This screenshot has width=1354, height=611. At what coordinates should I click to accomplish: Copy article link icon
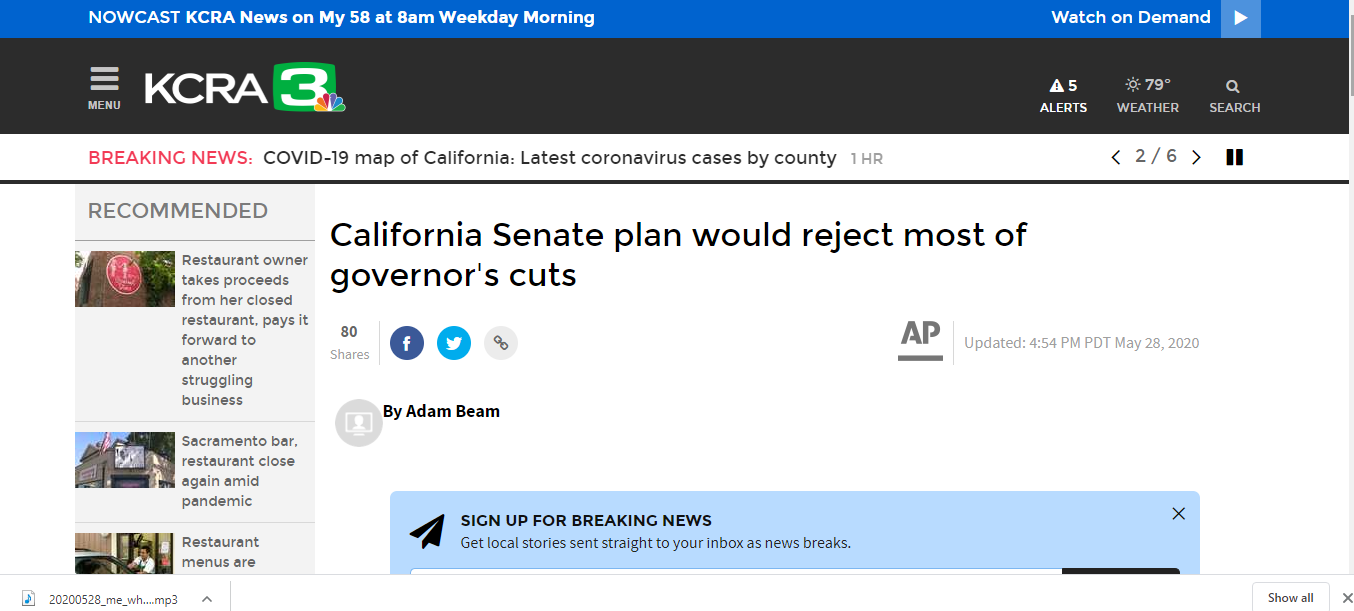pos(501,343)
